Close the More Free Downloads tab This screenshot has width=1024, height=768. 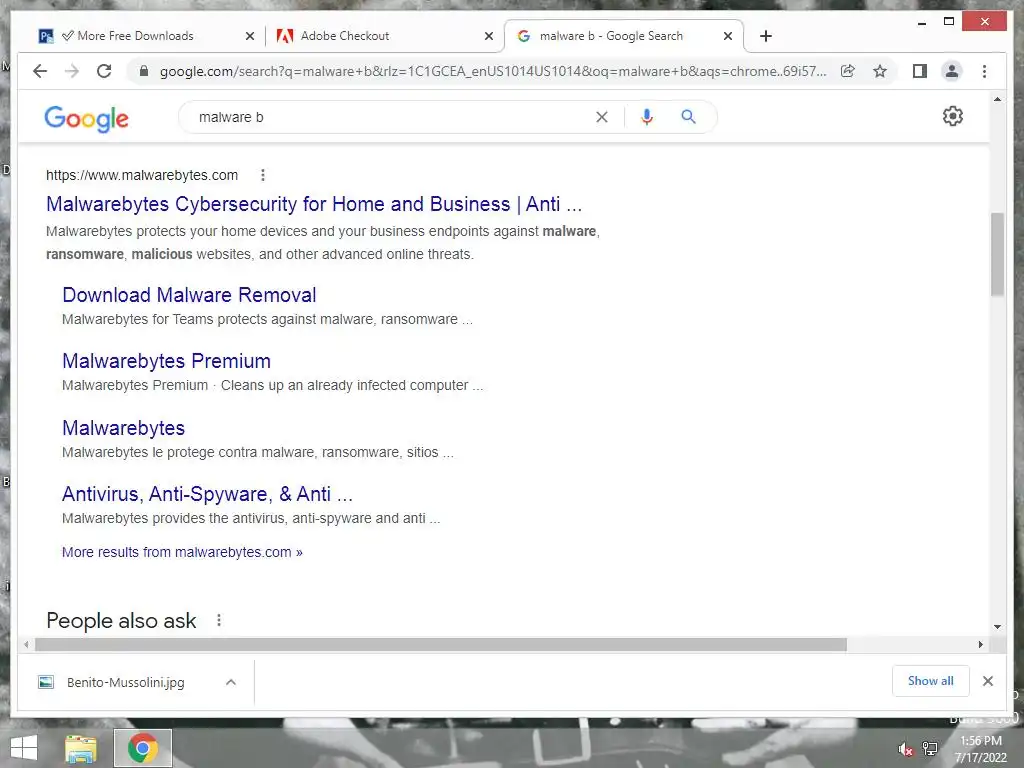(x=249, y=36)
